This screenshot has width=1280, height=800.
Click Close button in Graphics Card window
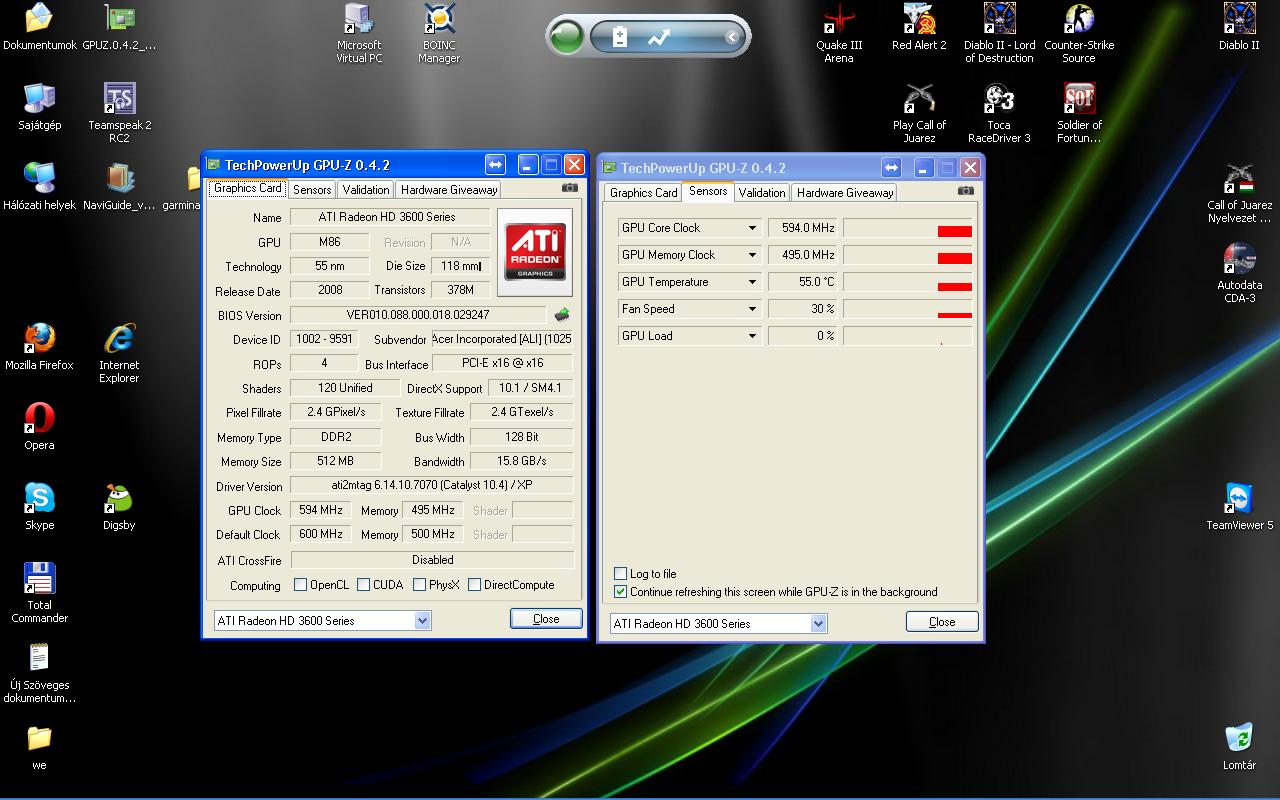(x=546, y=619)
